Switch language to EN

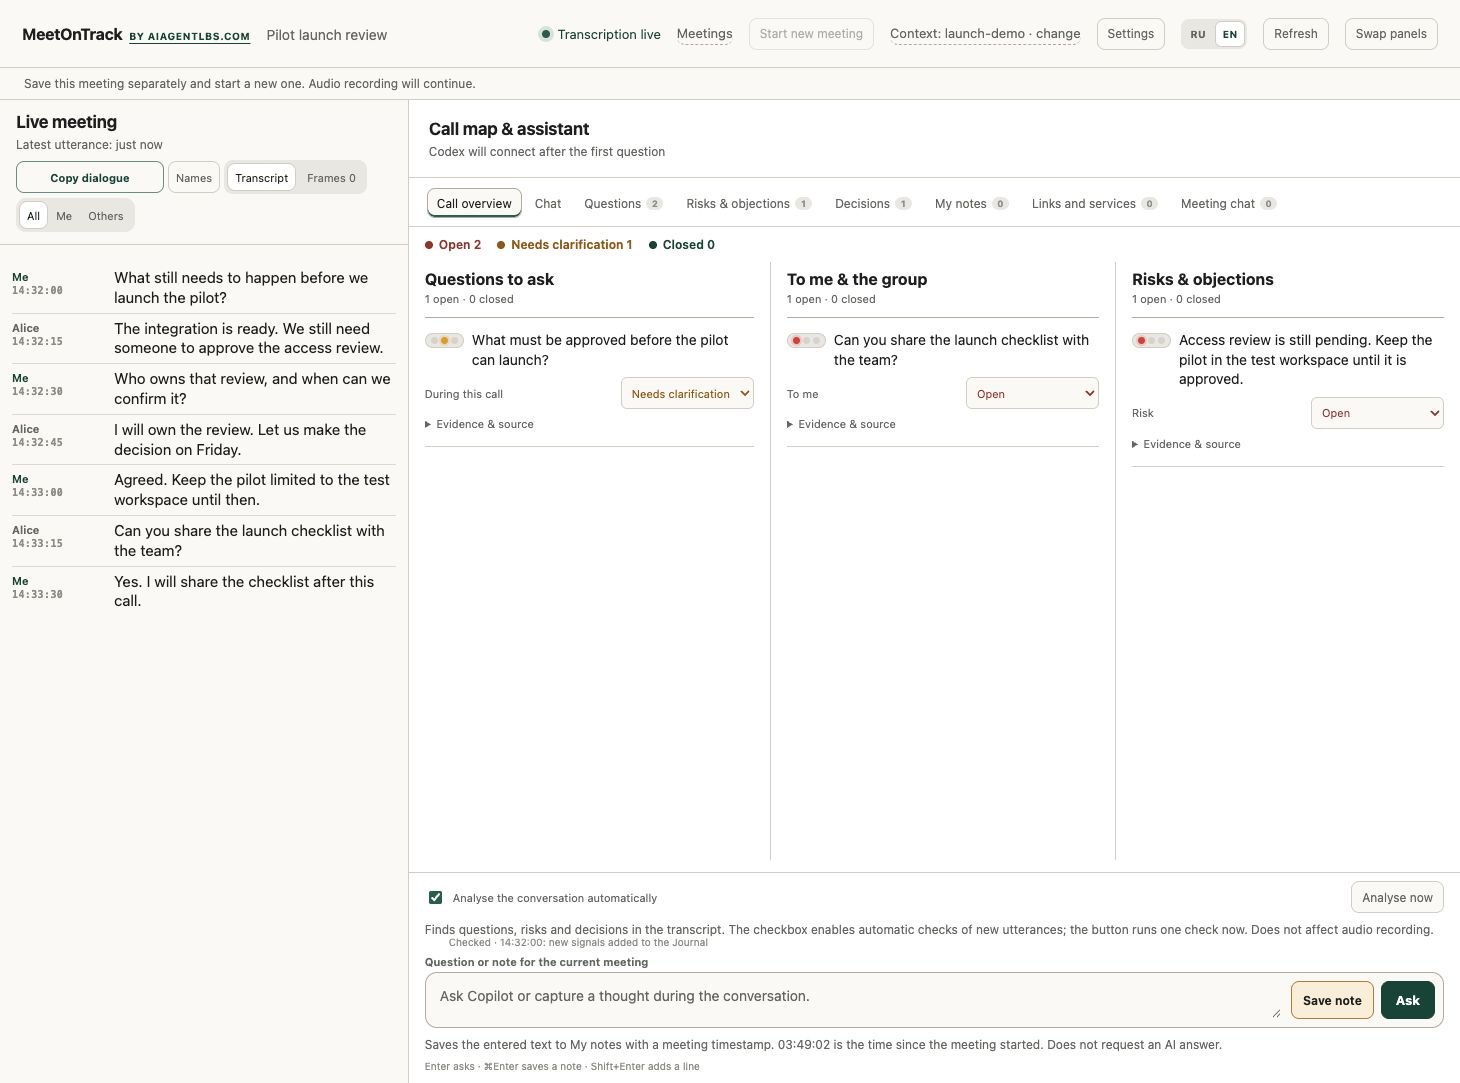tap(1230, 34)
